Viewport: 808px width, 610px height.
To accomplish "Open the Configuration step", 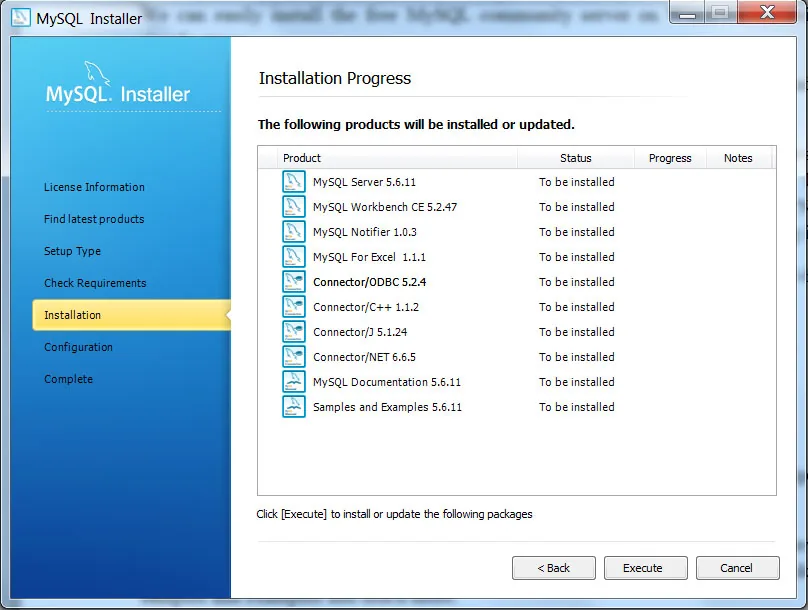I will [78, 347].
